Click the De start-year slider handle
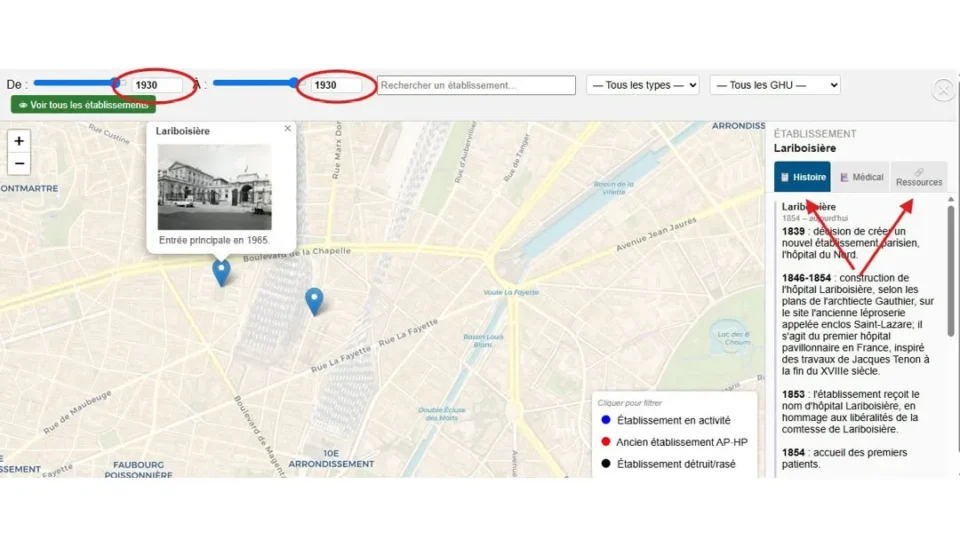Viewport: 960px width, 540px height. pos(114,83)
